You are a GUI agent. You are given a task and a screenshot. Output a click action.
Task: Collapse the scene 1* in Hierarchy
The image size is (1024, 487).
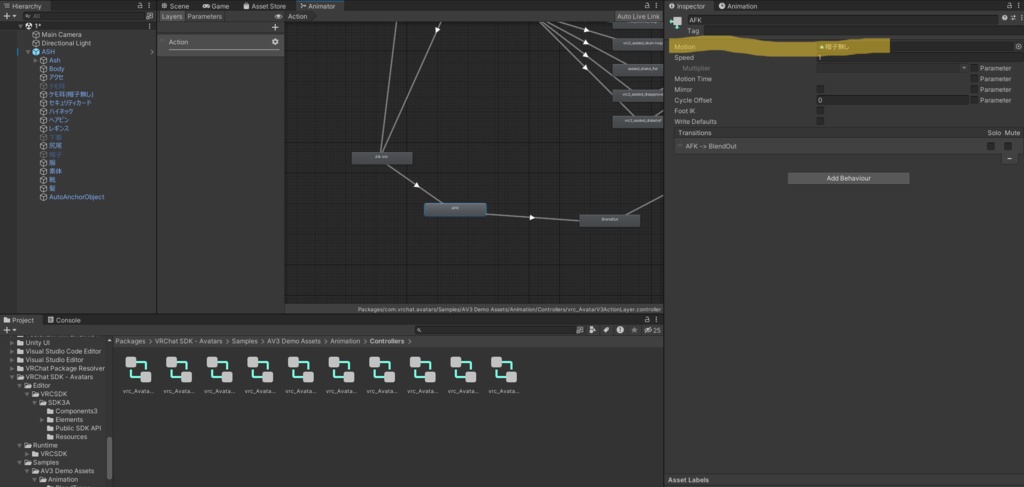pyautogui.click(x=21, y=26)
